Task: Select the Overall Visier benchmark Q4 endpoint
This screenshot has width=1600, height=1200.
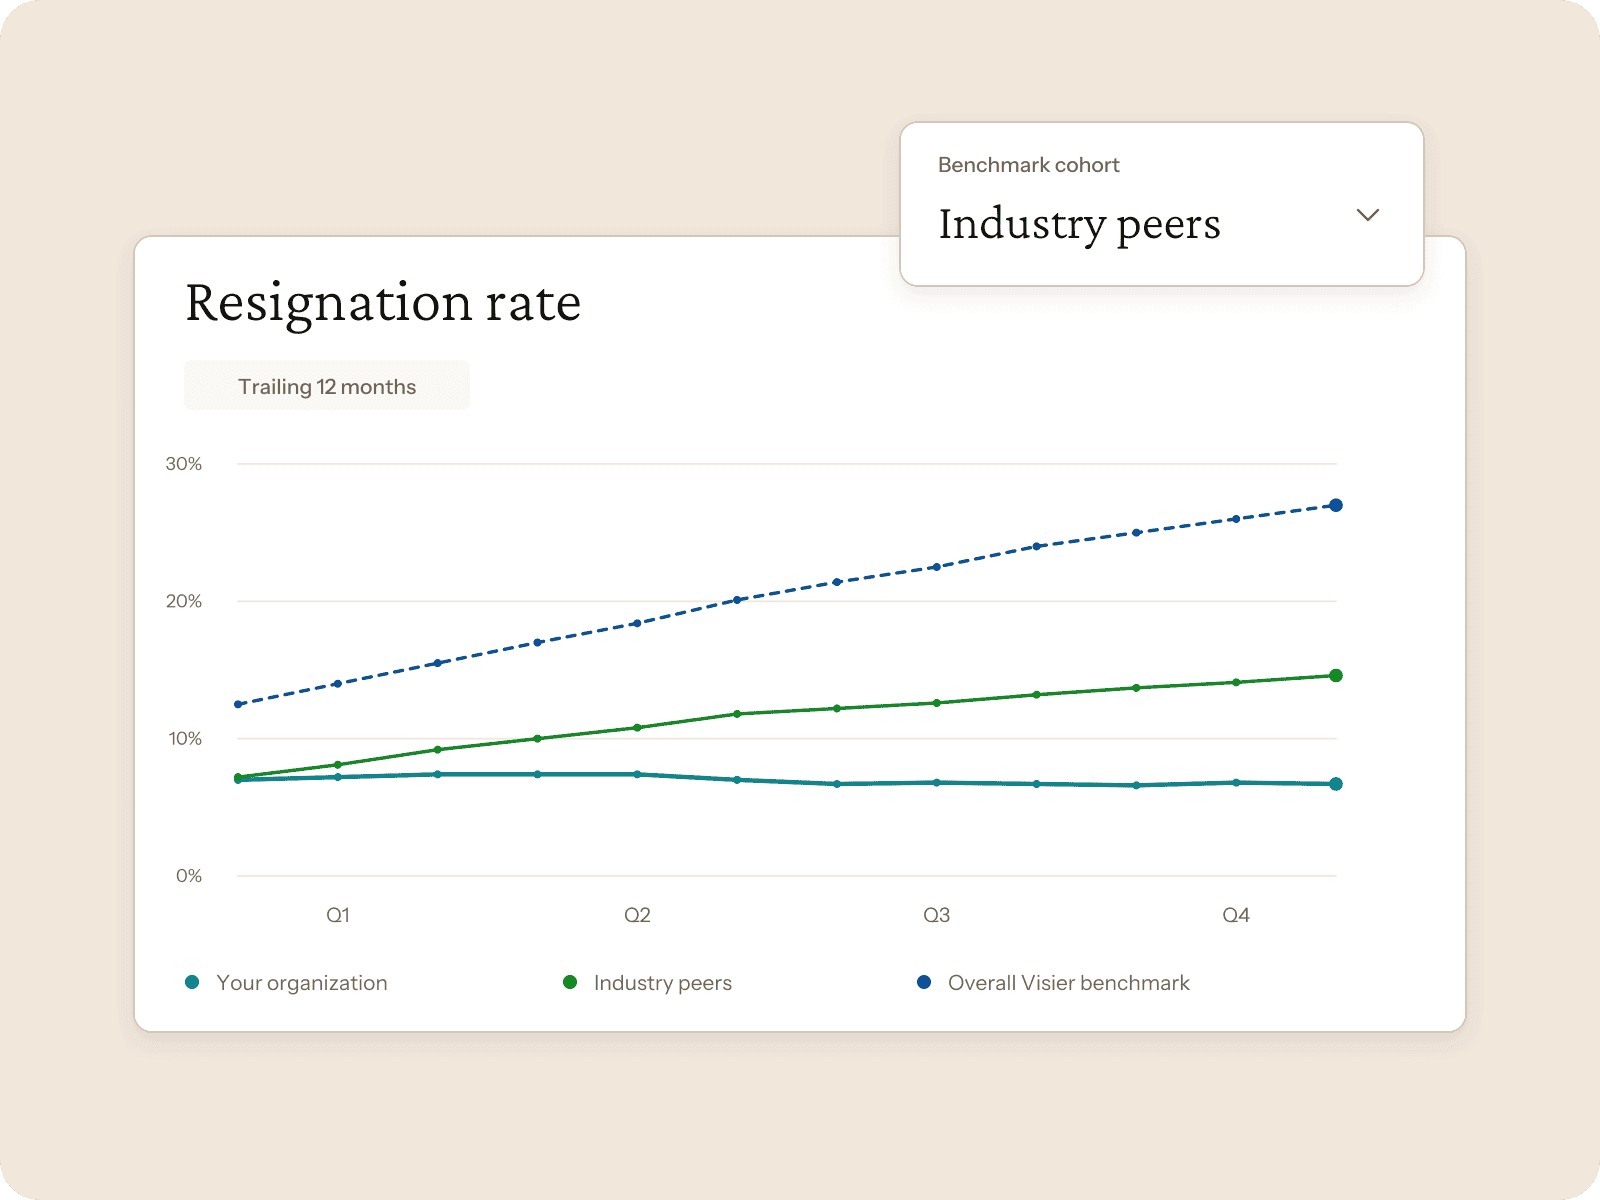Action: [1335, 505]
